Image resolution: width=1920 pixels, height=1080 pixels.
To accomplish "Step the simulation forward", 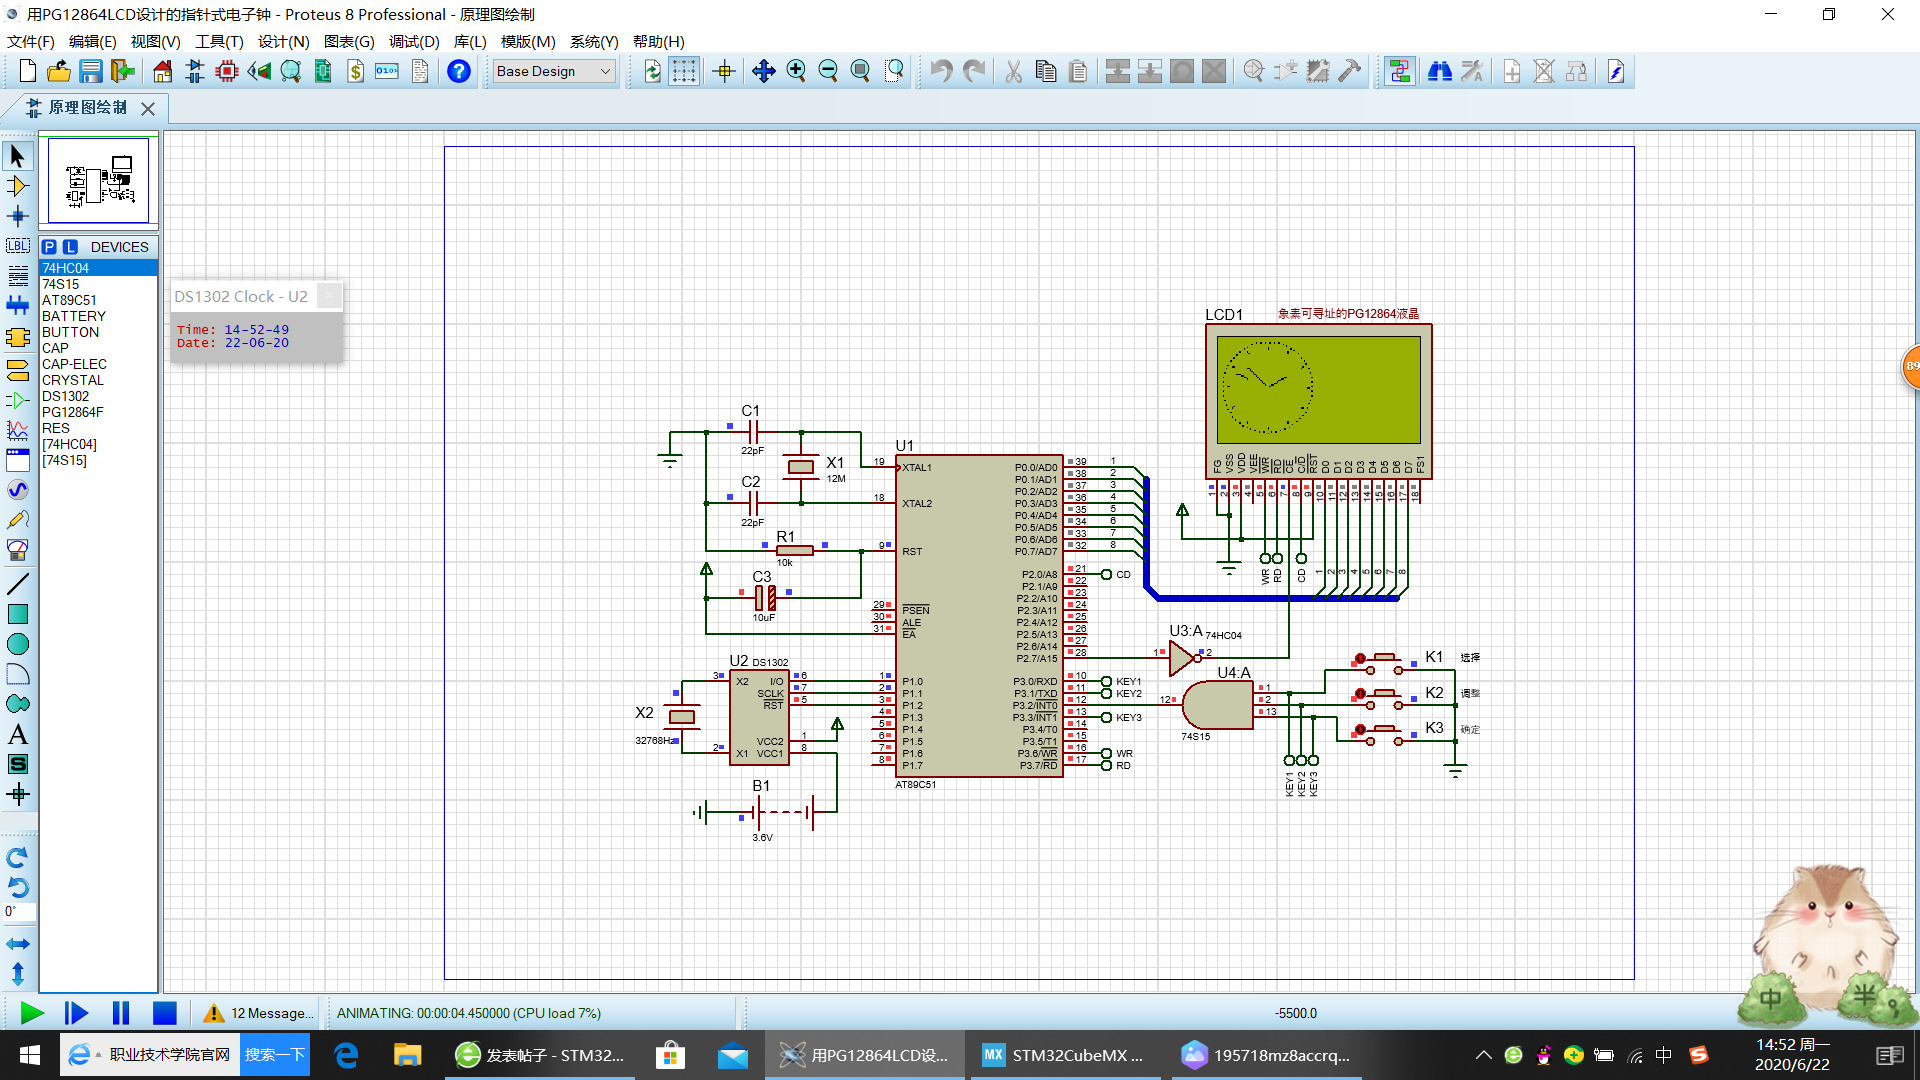I will (x=76, y=1013).
